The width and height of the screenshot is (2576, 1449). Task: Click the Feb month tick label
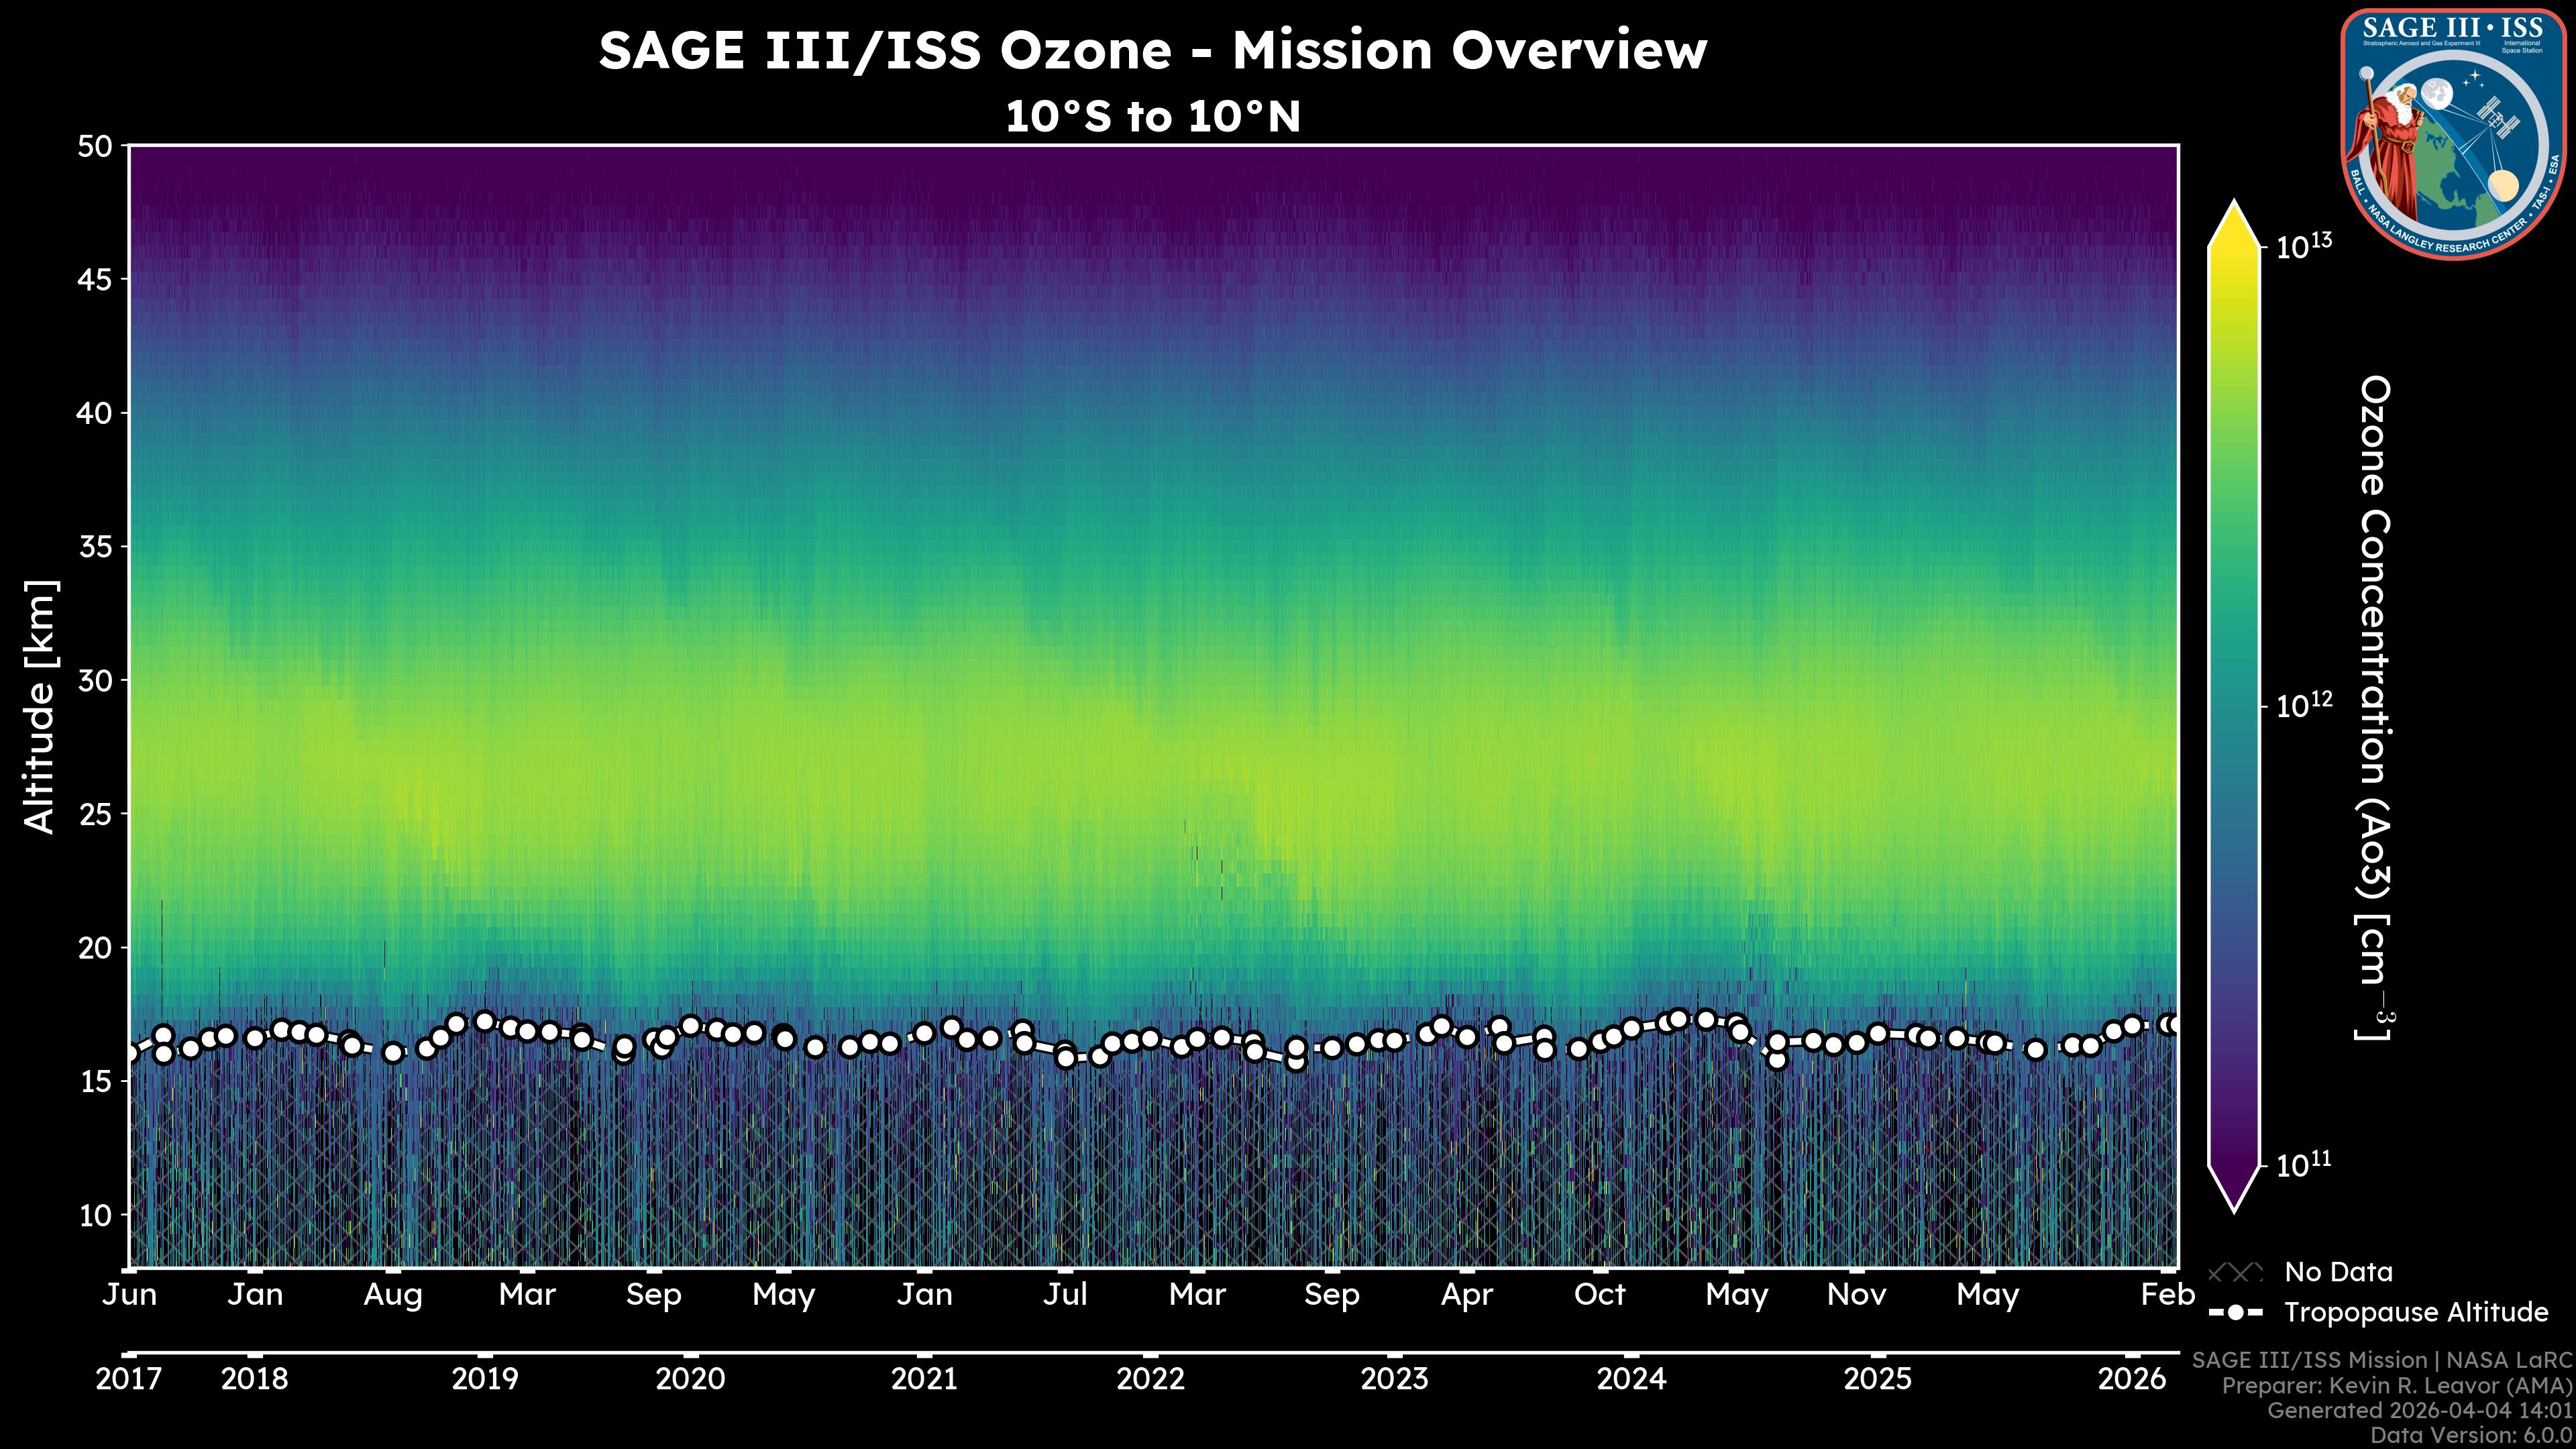pyautogui.click(x=2167, y=1295)
